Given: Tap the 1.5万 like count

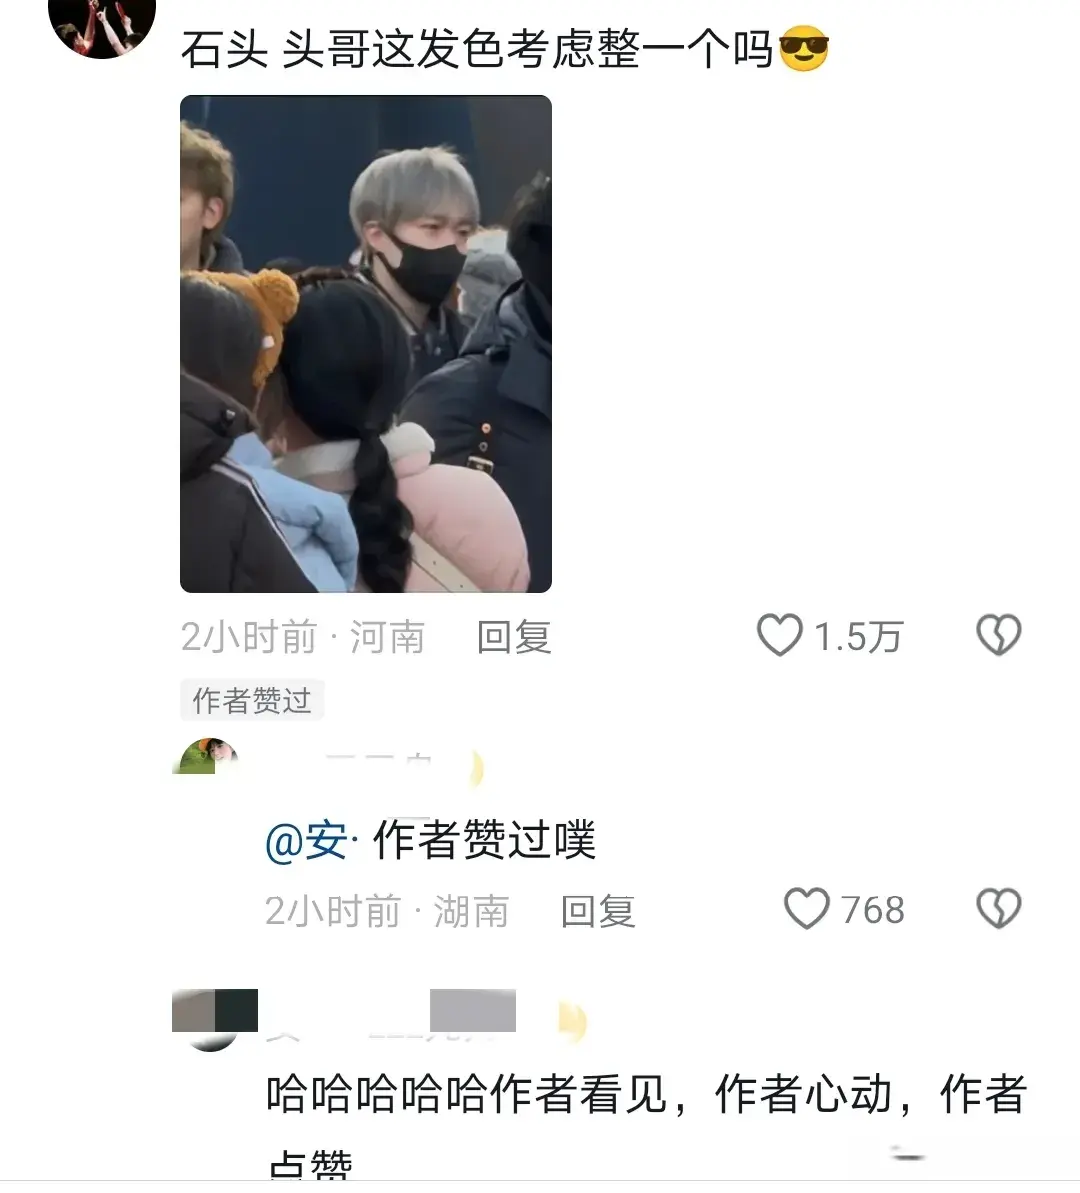Looking at the screenshot, I should point(859,637).
